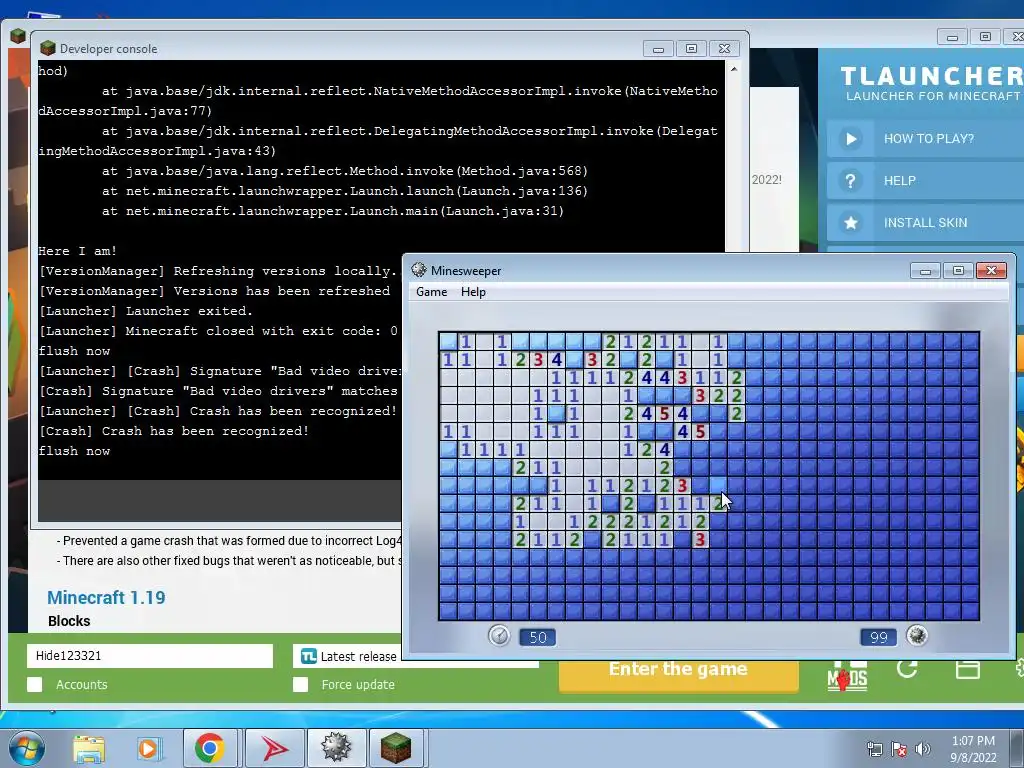1024x768 pixels.
Task: Click the username field Hide123321
Action: click(x=150, y=656)
